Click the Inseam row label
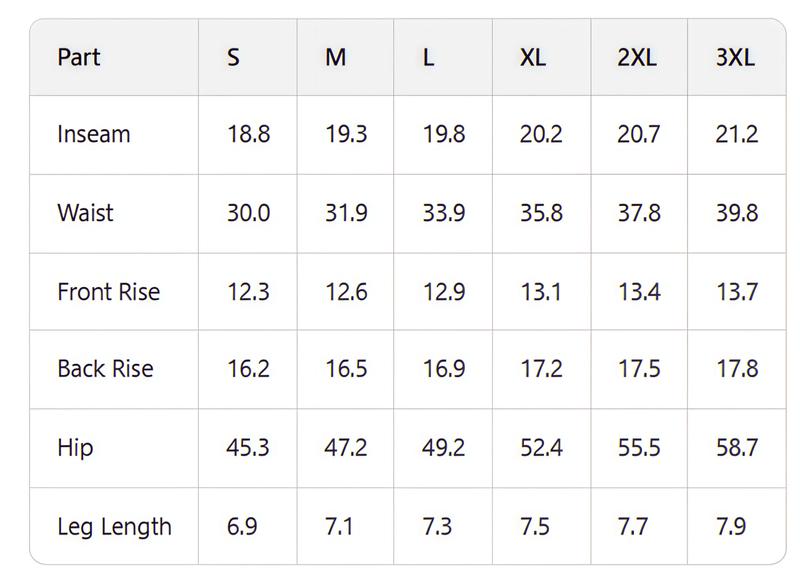Image resolution: width=800 pixels, height=583 pixels. coord(94,134)
